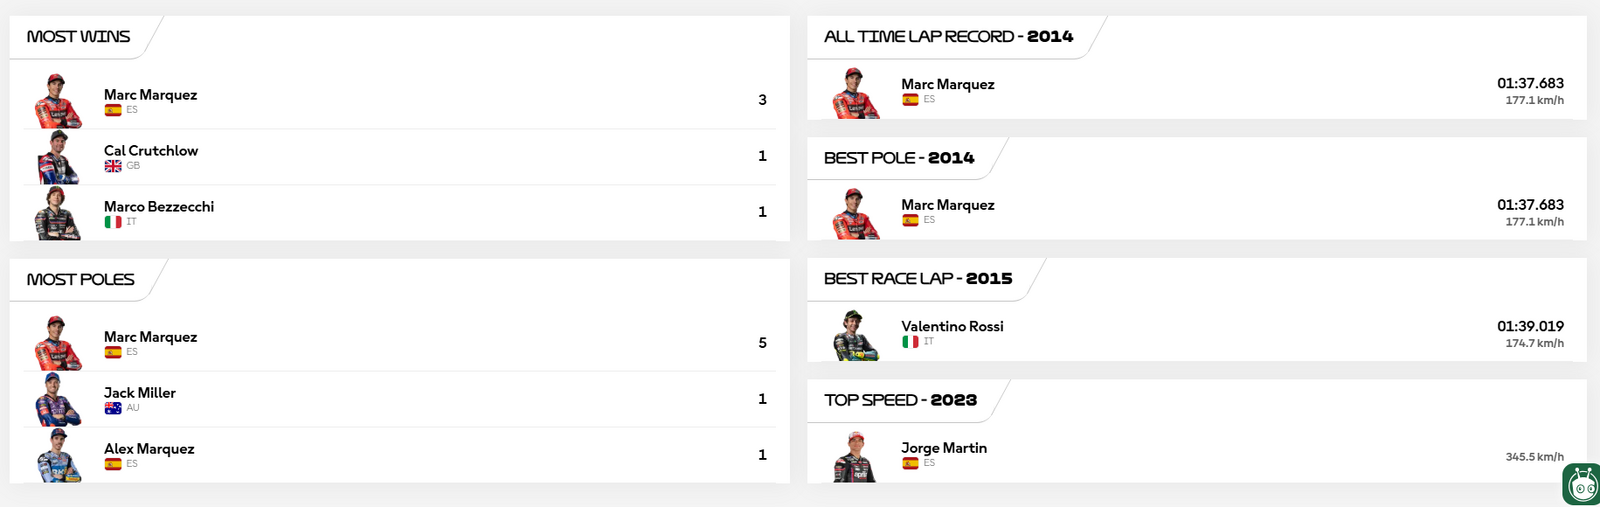Open Marc Marquez under Best Pole 2014
Viewport: 1600px width, 507px height.
[948, 205]
